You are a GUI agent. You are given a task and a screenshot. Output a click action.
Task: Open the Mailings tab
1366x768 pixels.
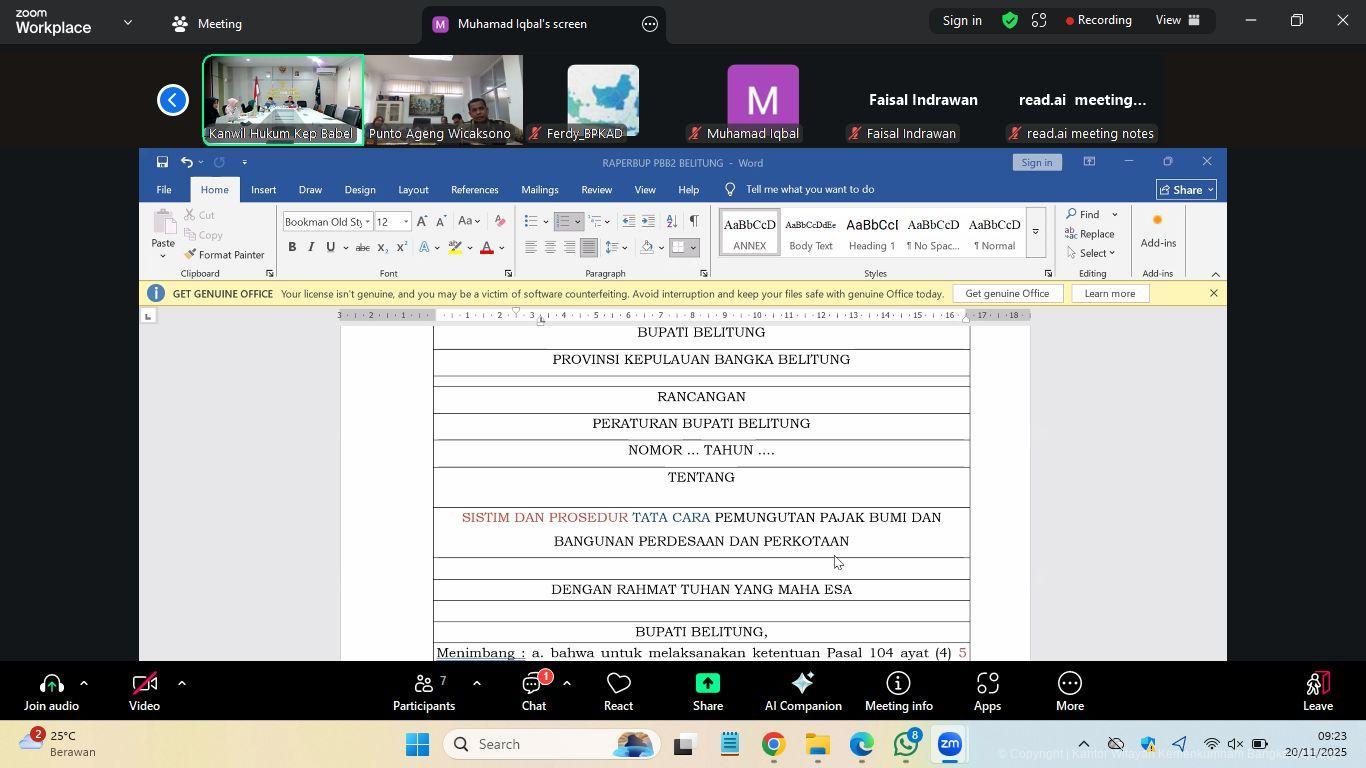(x=540, y=189)
